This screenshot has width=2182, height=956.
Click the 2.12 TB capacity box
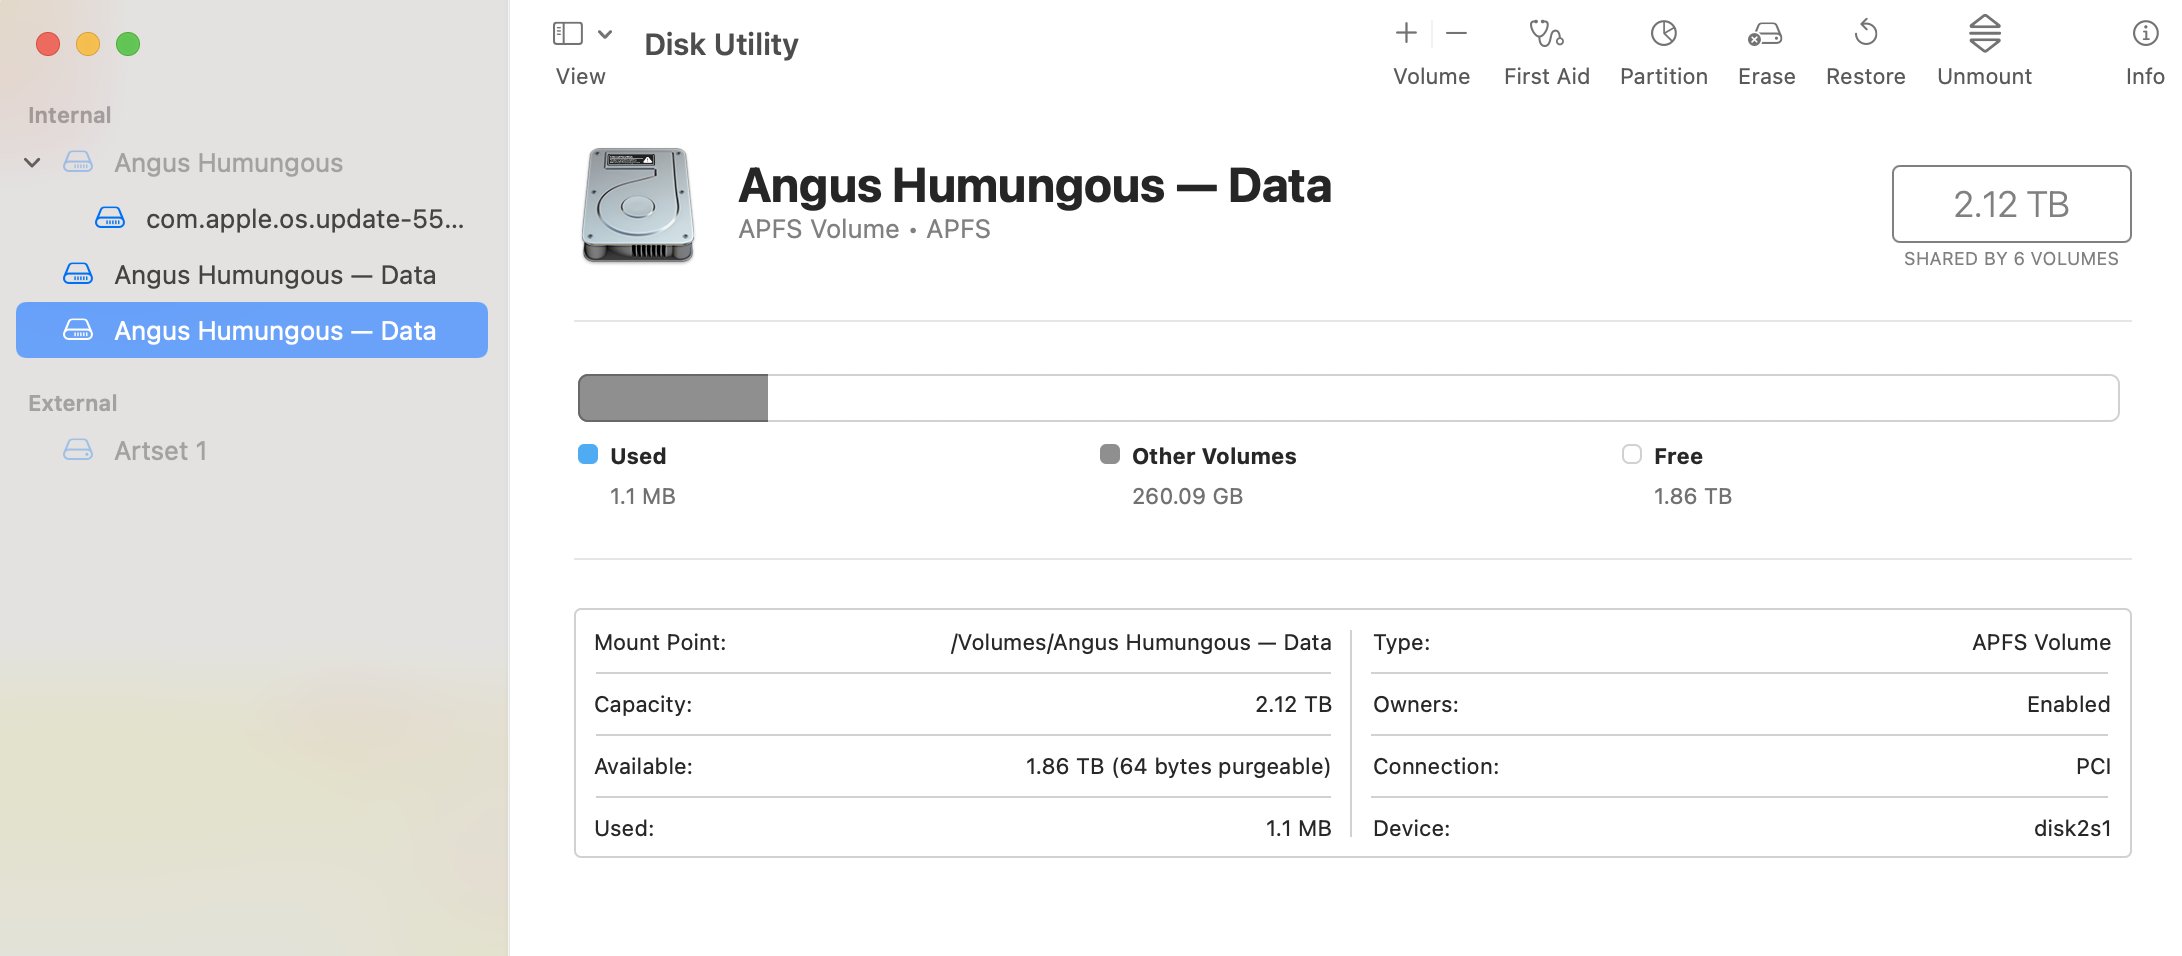[x=2011, y=204]
